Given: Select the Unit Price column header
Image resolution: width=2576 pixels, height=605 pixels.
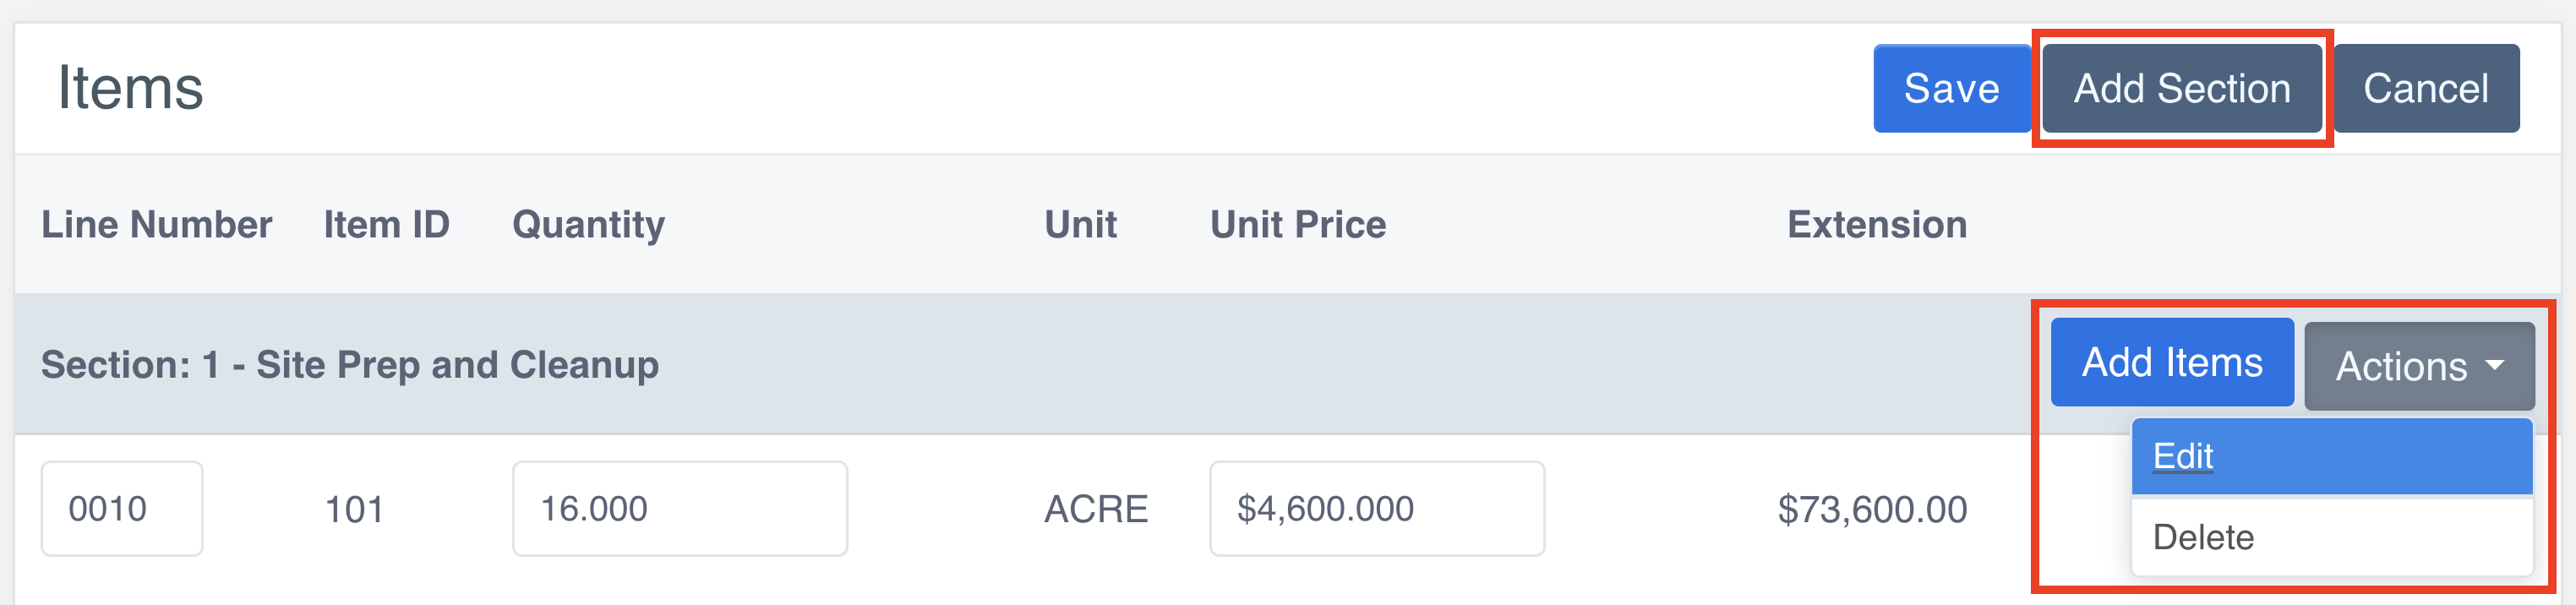Looking at the screenshot, I should [1297, 224].
